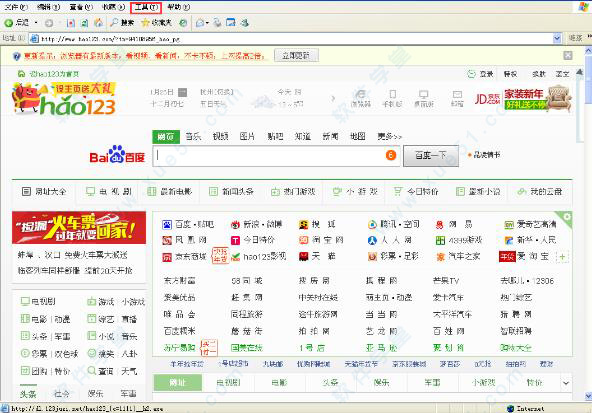592x413 pixels.
Task: Click the grey Forward arrow icon
Action: [49, 23]
